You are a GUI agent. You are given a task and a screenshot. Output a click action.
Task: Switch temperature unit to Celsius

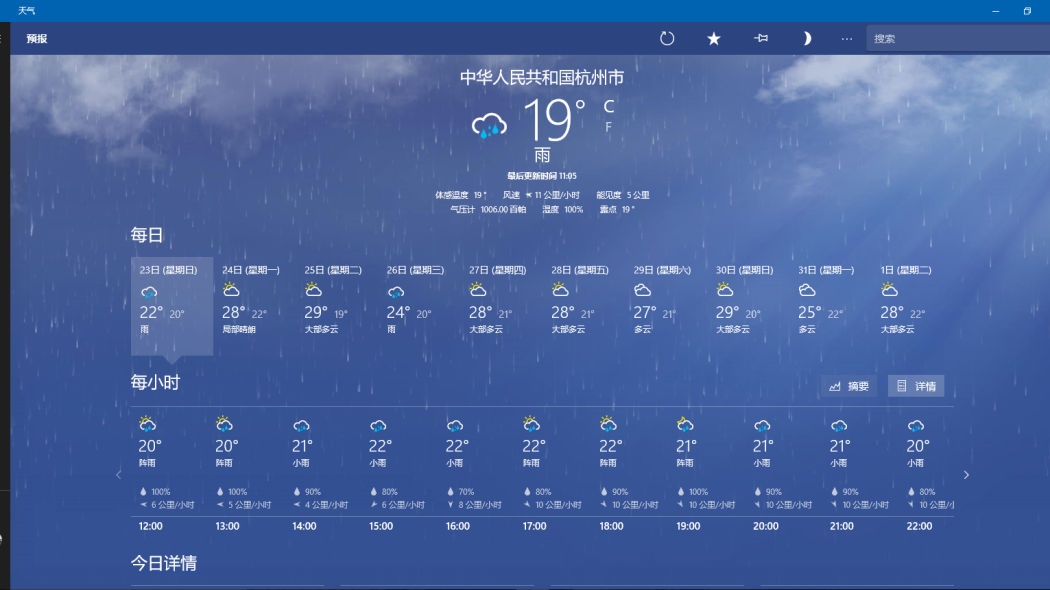point(609,106)
